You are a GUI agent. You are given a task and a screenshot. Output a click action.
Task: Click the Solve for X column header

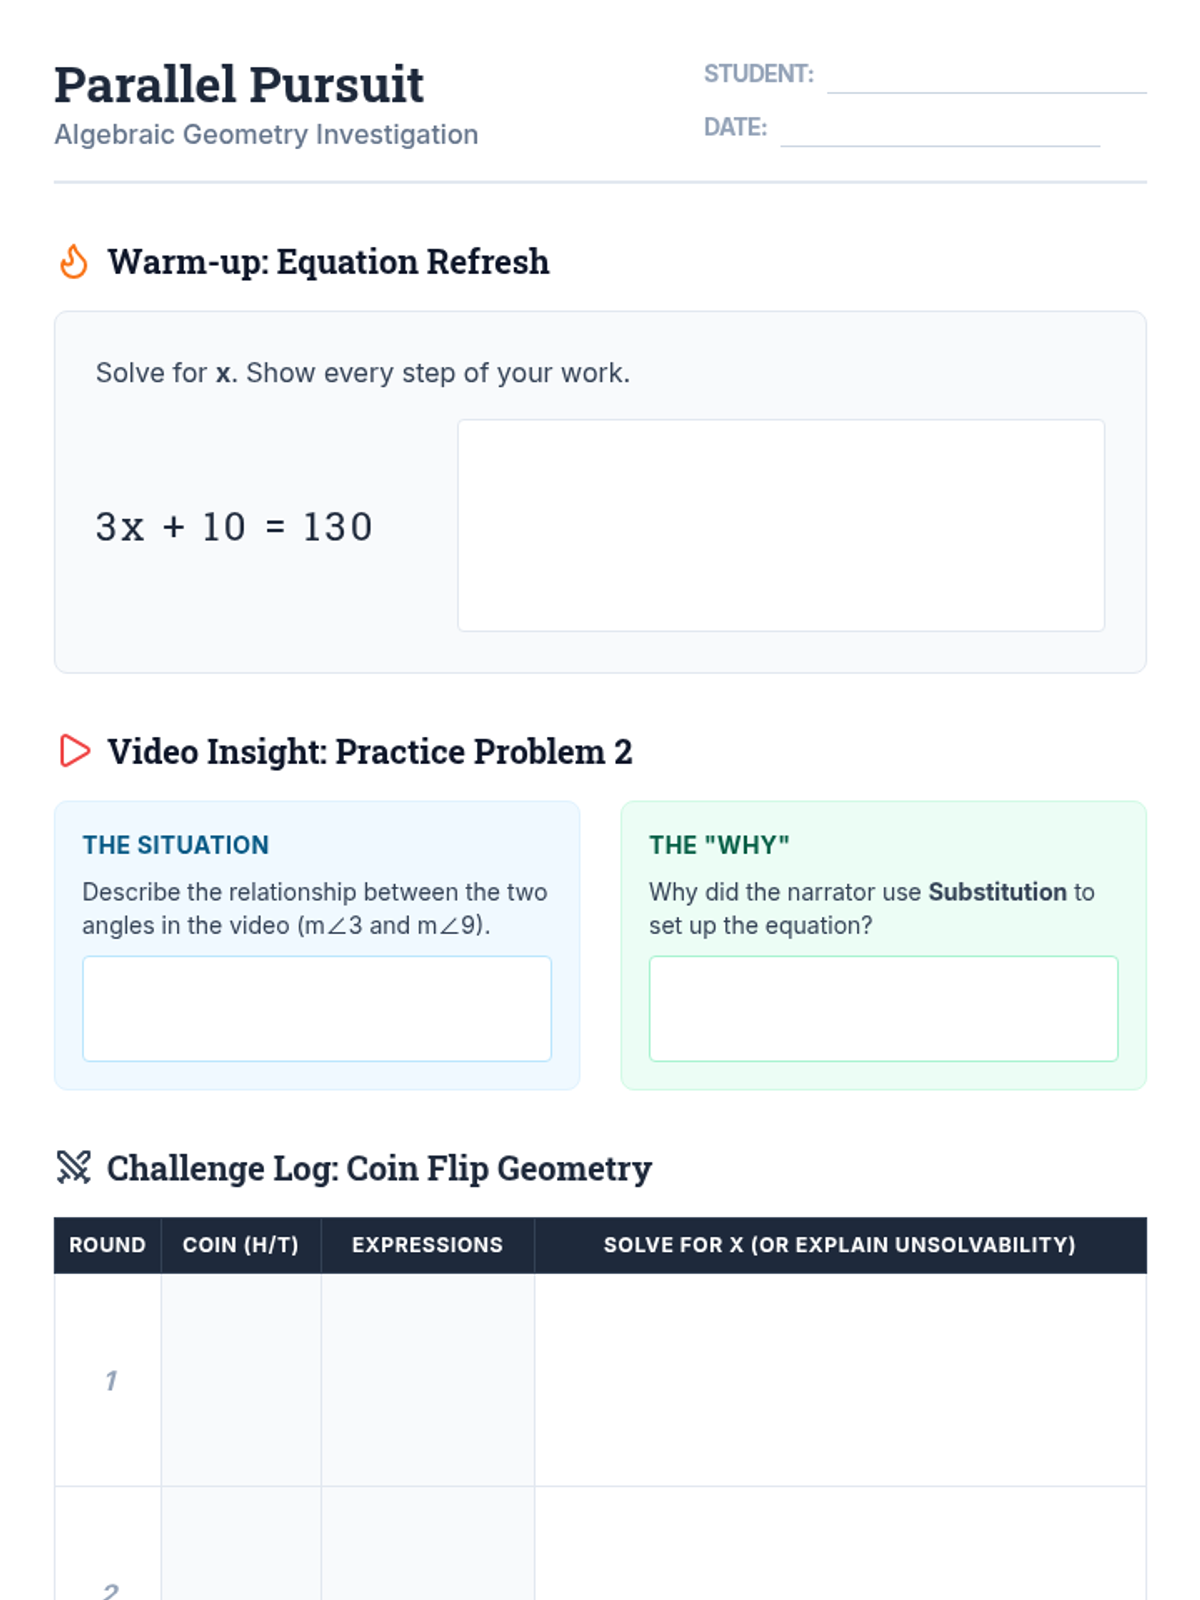click(839, 1245)
